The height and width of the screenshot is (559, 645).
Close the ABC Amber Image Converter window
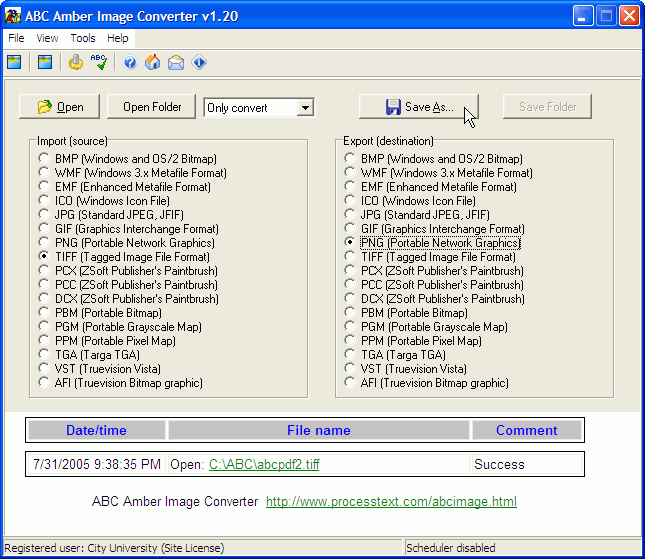point(629,16)
